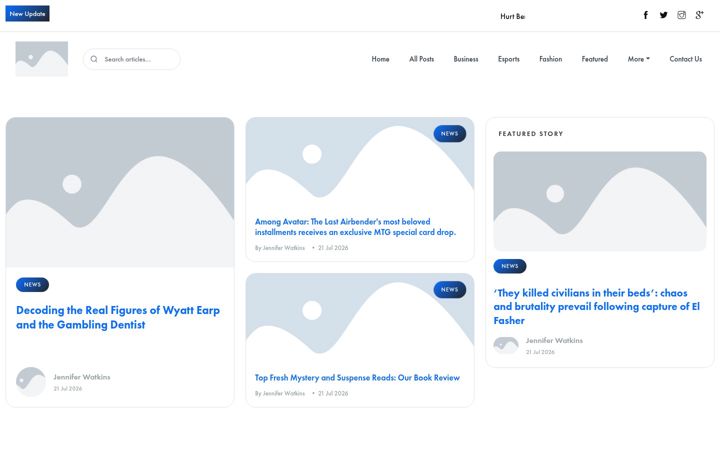Image resolution: width=720 pixels, height=450 pixels.
Task: Click Jennifer Watkins avatar under Wyatt Earp article
Action: (x=31, y=382)
